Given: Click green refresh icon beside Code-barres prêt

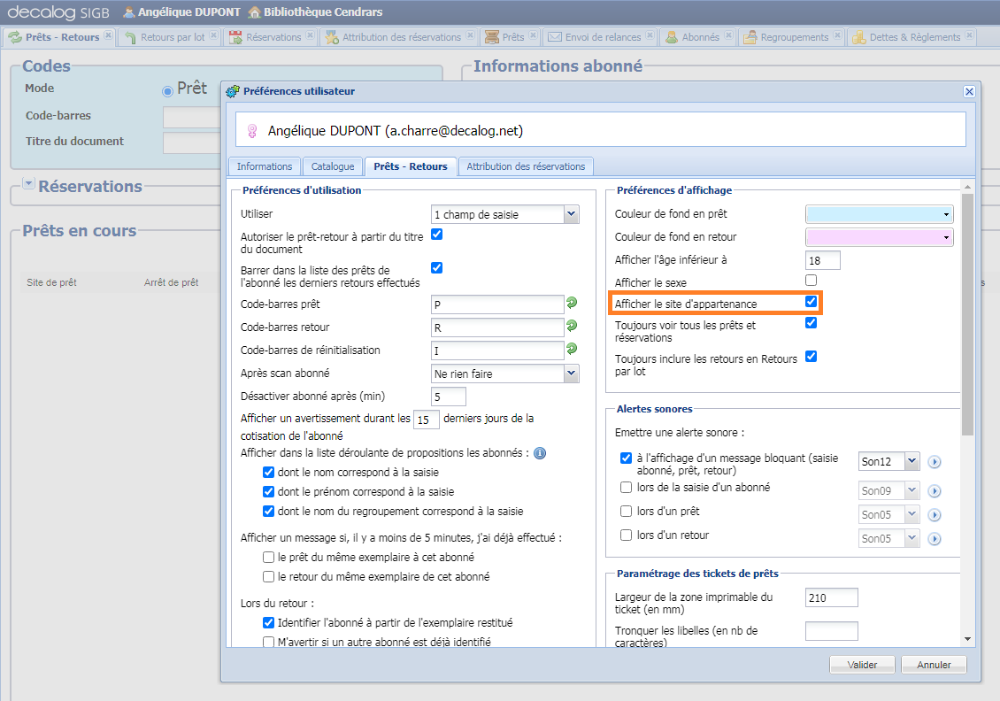Looking at the screenshot, I should (x=572, y=303).
